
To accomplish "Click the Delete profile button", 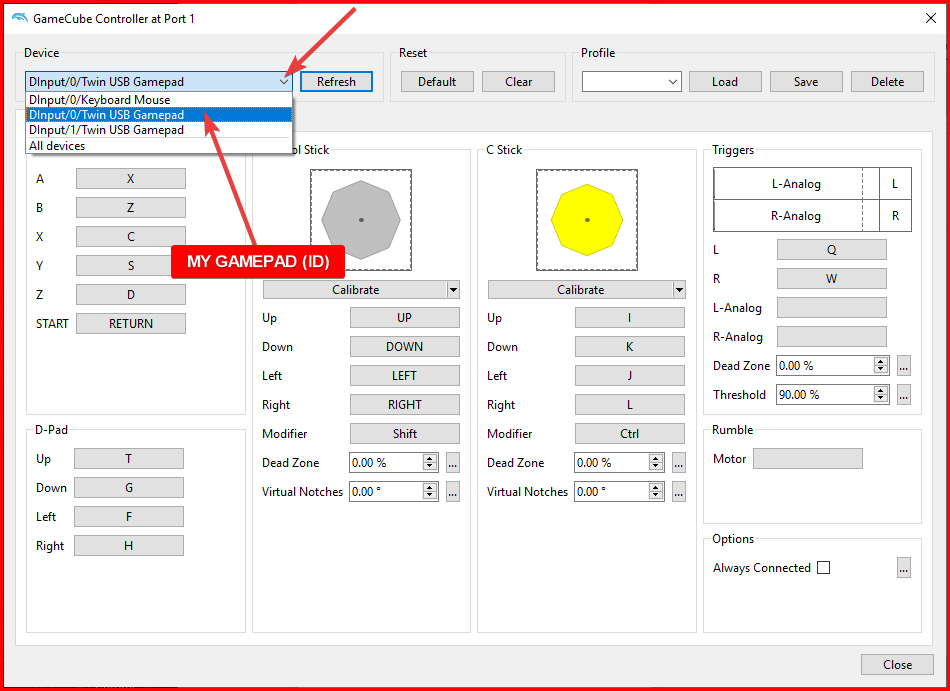I will 888,82.
